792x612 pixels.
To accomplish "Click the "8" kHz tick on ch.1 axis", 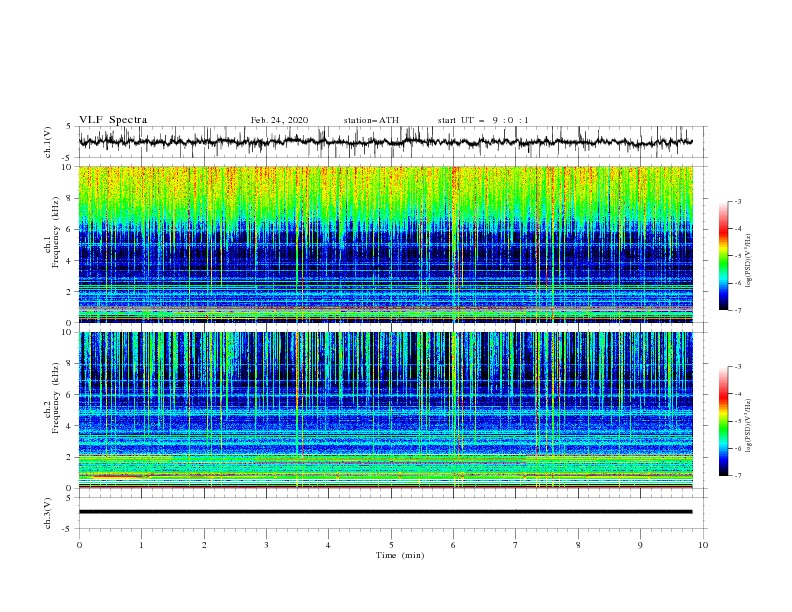I will tap(70, 198).
